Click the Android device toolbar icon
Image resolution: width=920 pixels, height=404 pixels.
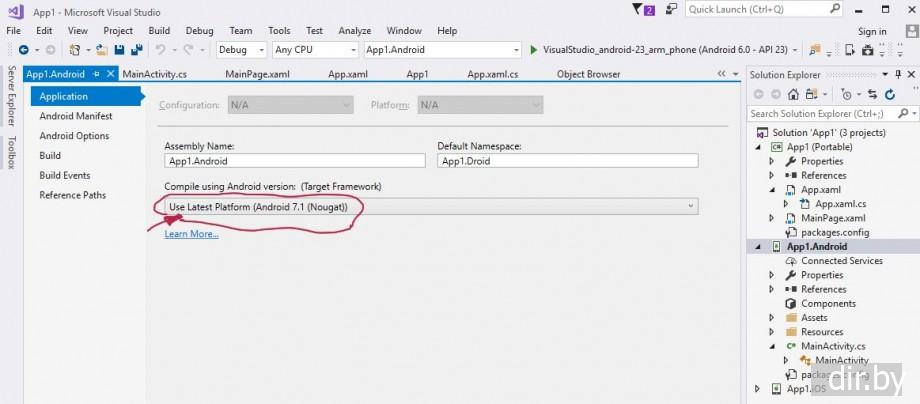(x=850, y=50)
